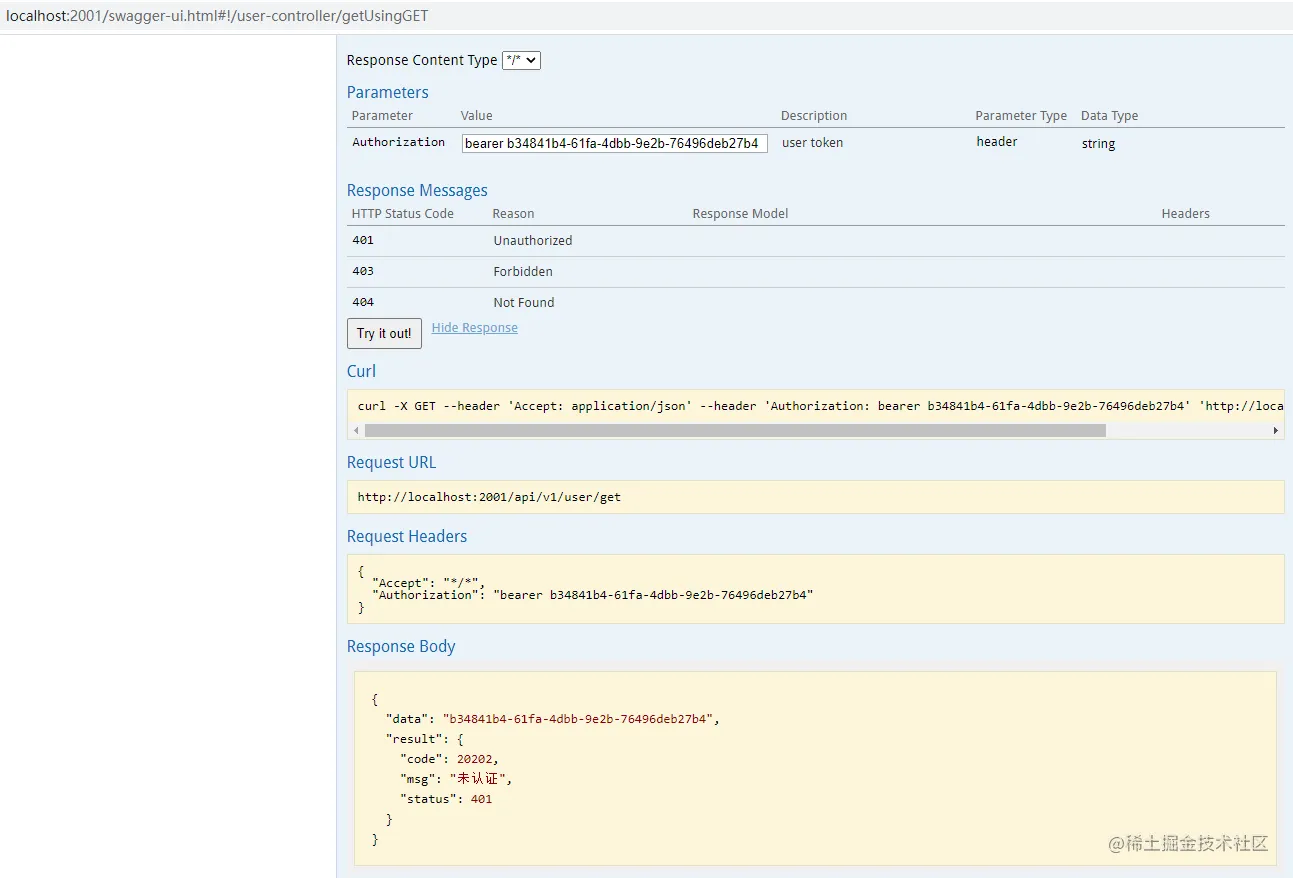
Task: Click the Reason column header
Action: [x=513, y=214]
